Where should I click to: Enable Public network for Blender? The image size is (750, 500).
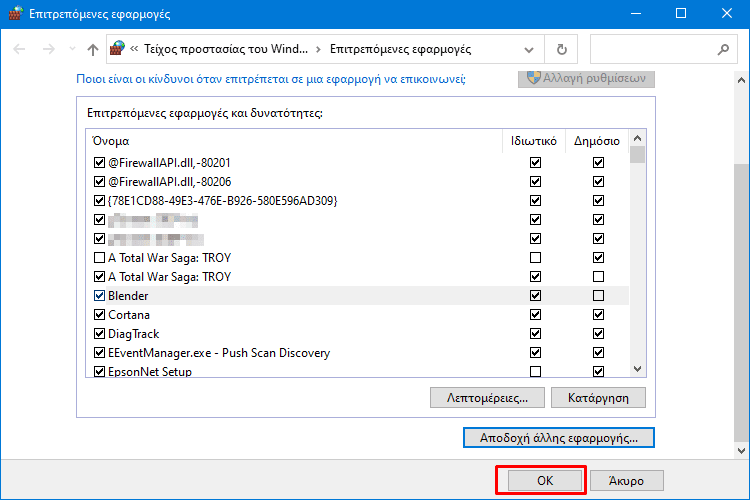coord(598,296)
